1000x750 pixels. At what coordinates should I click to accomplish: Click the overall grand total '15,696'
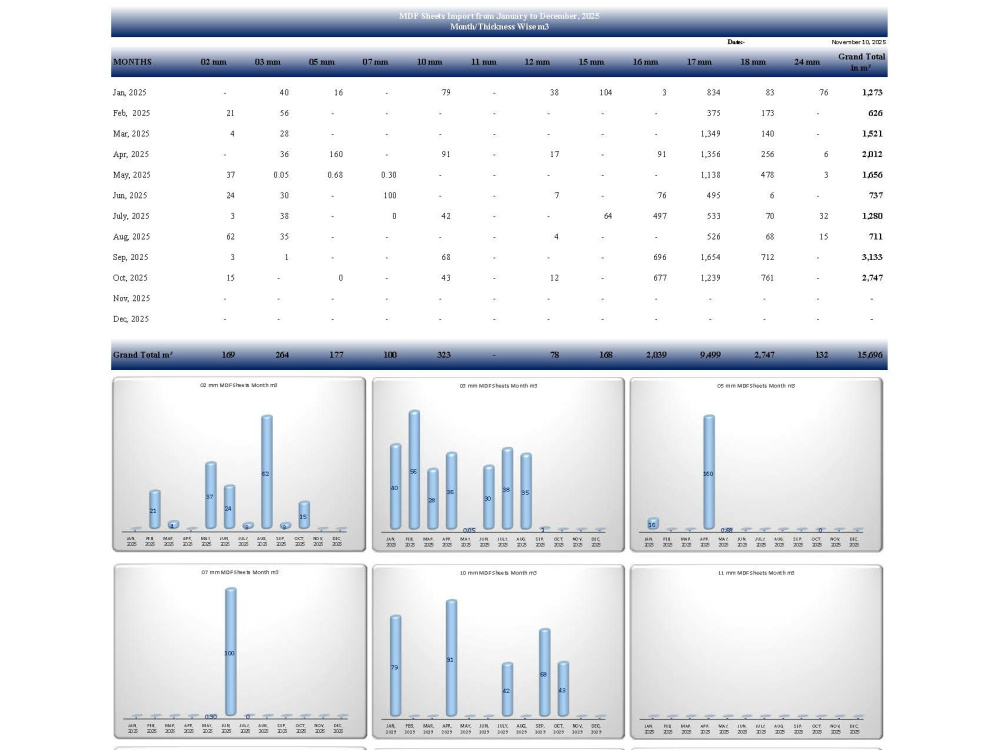(870, 355)
